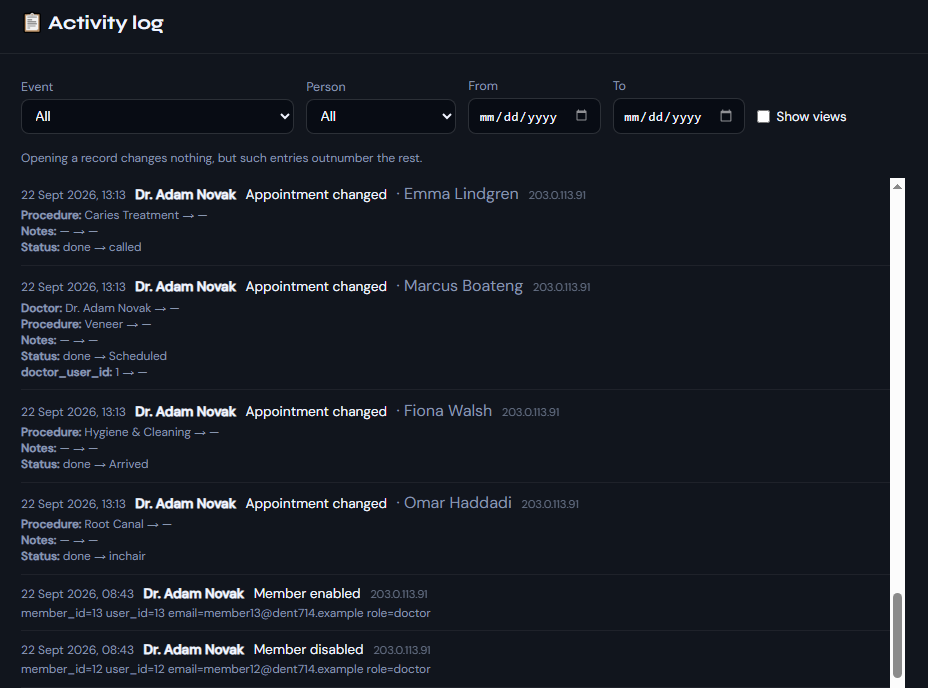Click 'Status: done → Scheduled' line
928x688 pixels.
tap(94, 356)
